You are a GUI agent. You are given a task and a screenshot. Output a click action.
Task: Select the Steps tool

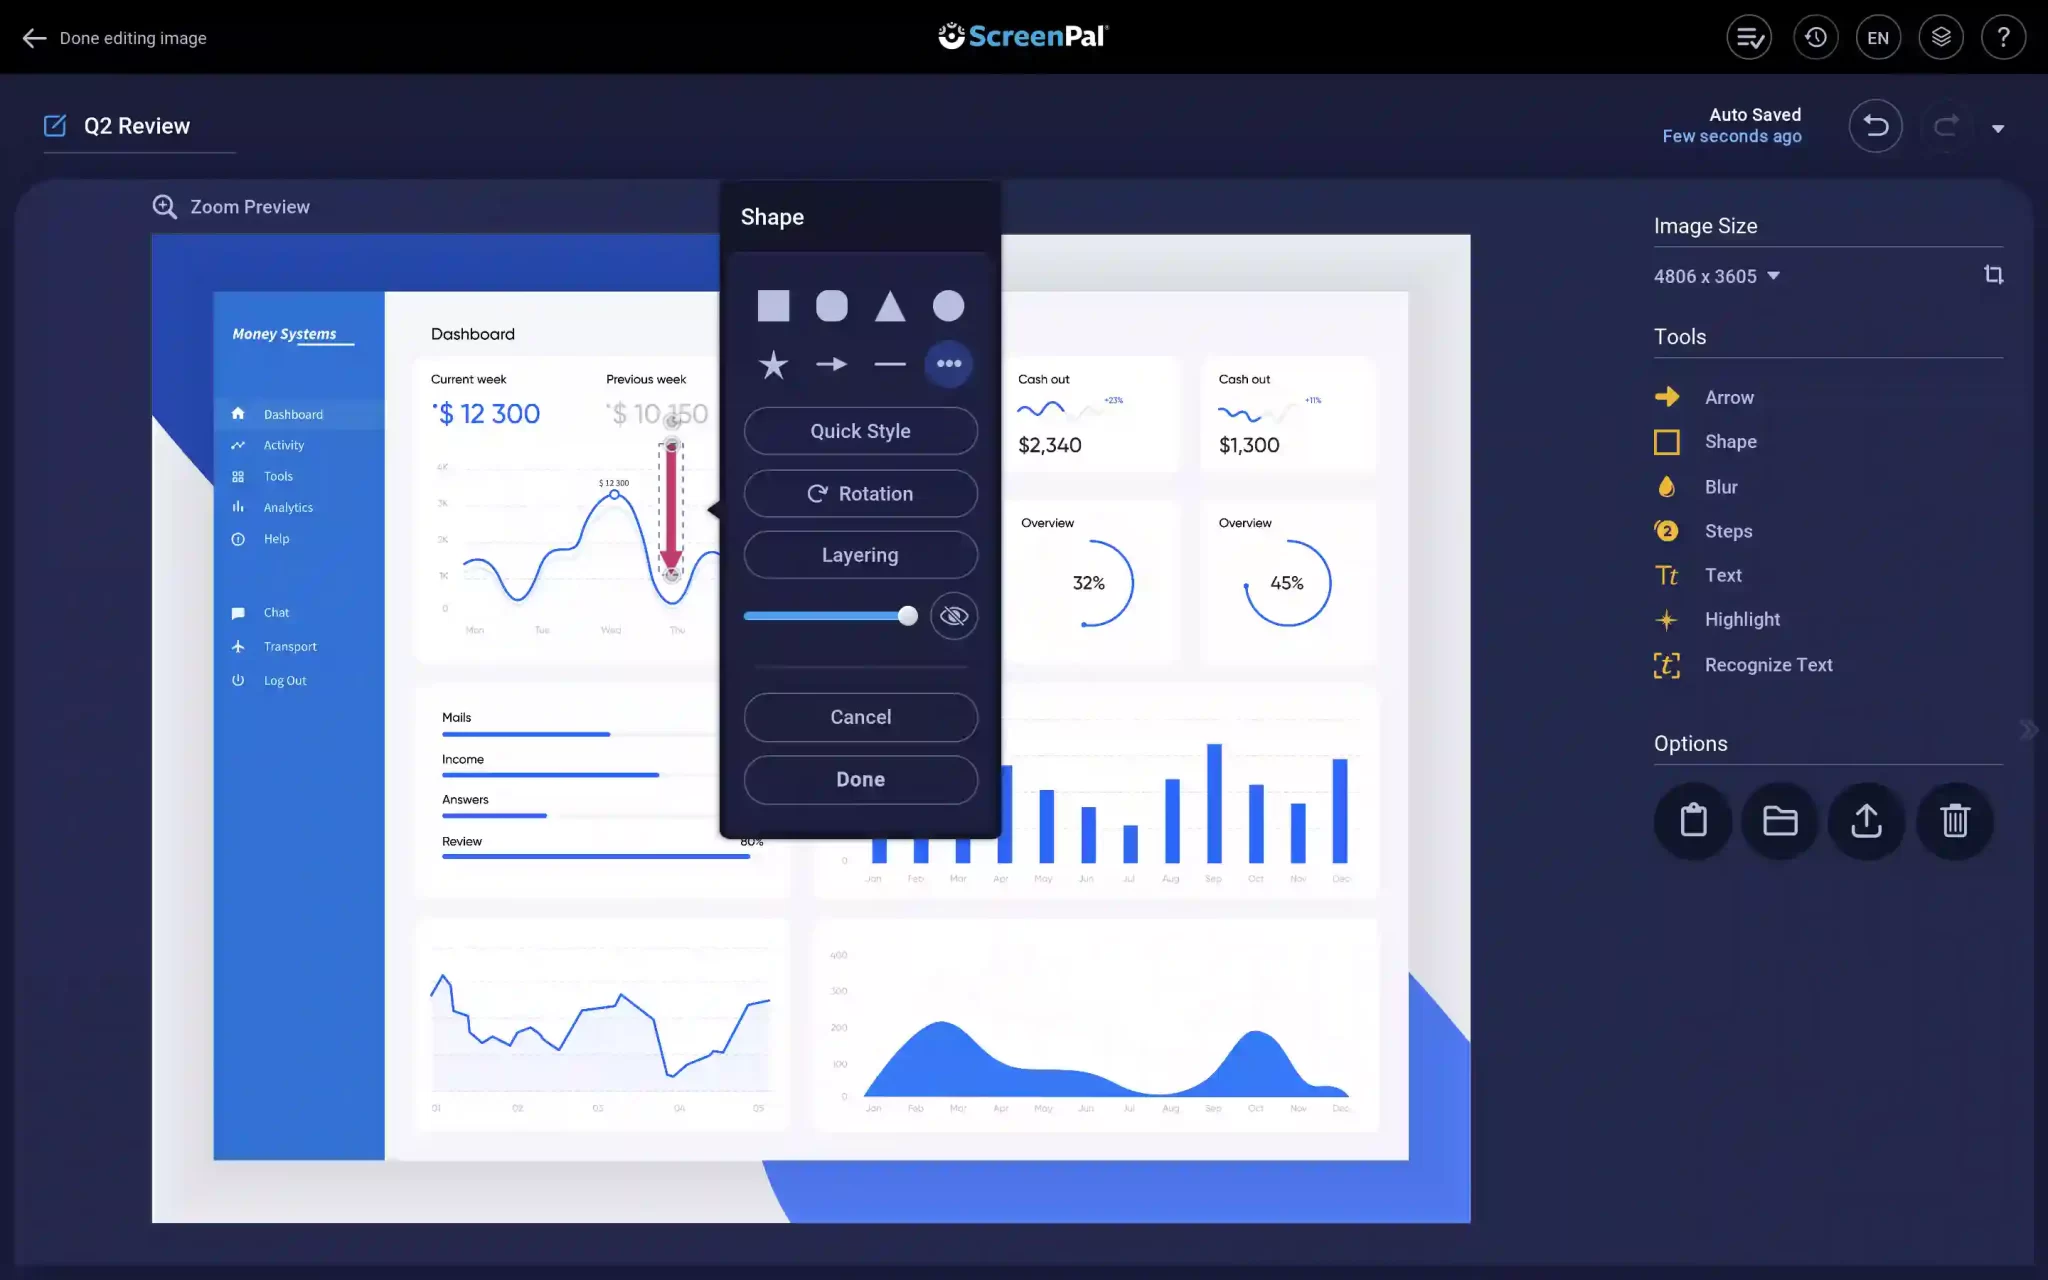pos(1725,529)
